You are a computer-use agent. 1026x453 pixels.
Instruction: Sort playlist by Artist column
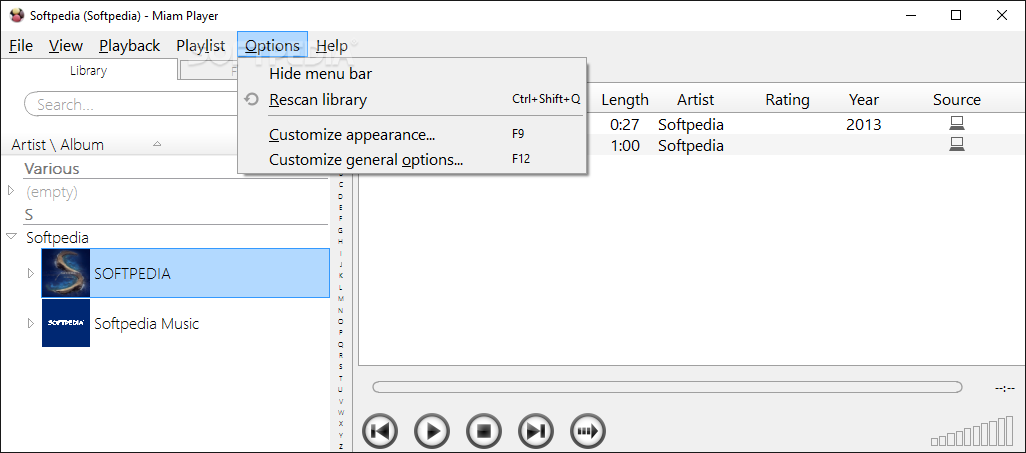pyautogui.click(x=695, y=100)
